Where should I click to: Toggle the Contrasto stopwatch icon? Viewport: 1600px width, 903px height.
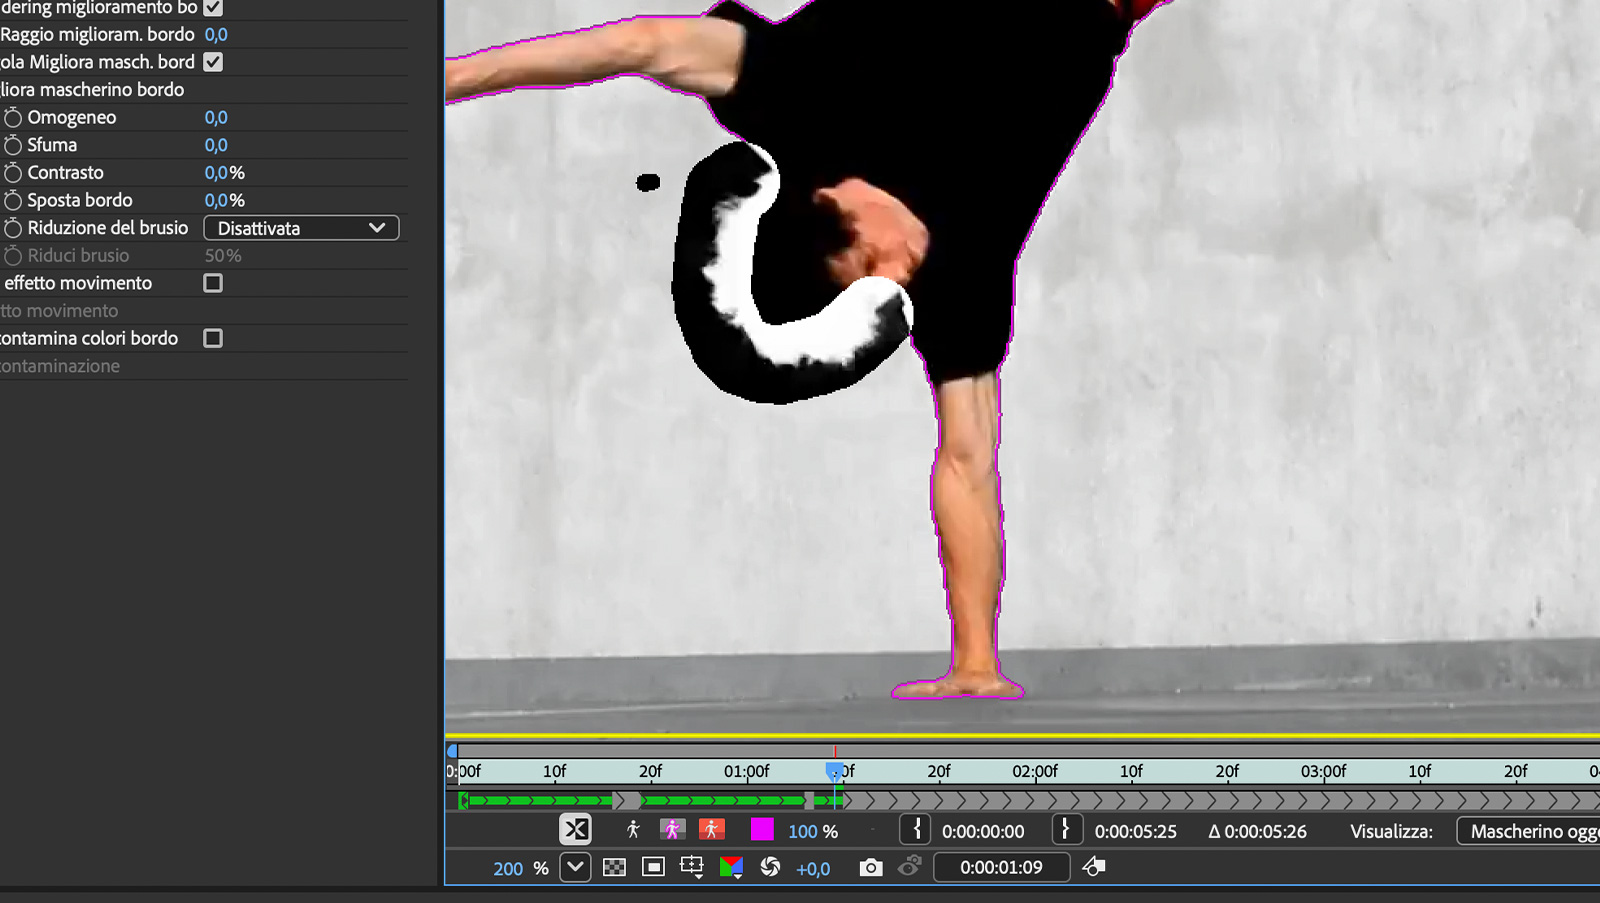[13, 172]
